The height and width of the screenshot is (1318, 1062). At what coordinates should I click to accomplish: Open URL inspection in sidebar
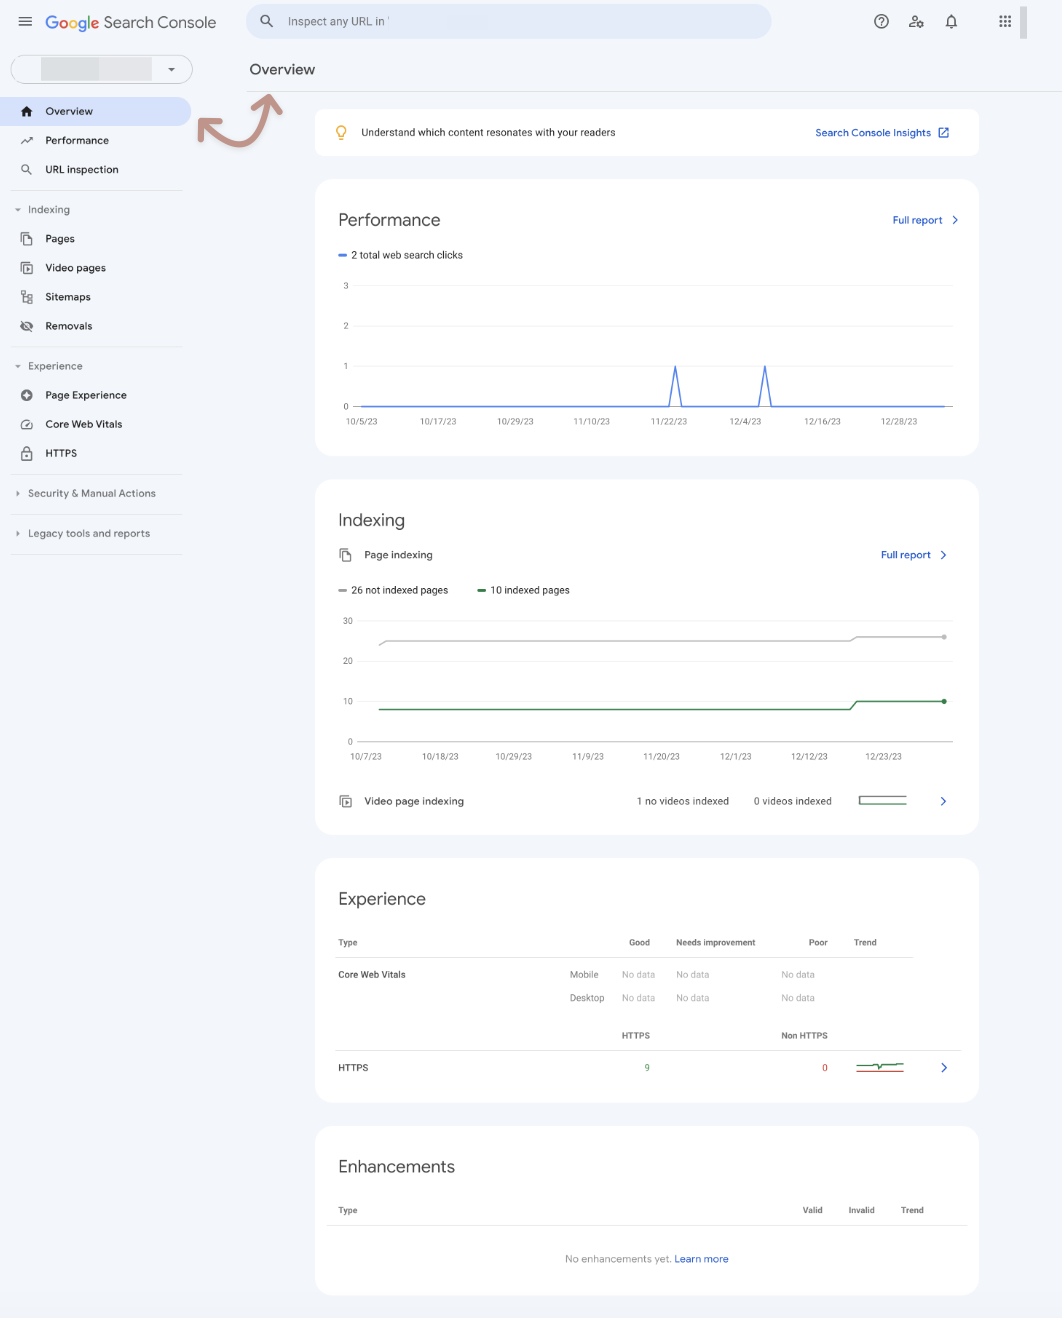tap(95, 169)
